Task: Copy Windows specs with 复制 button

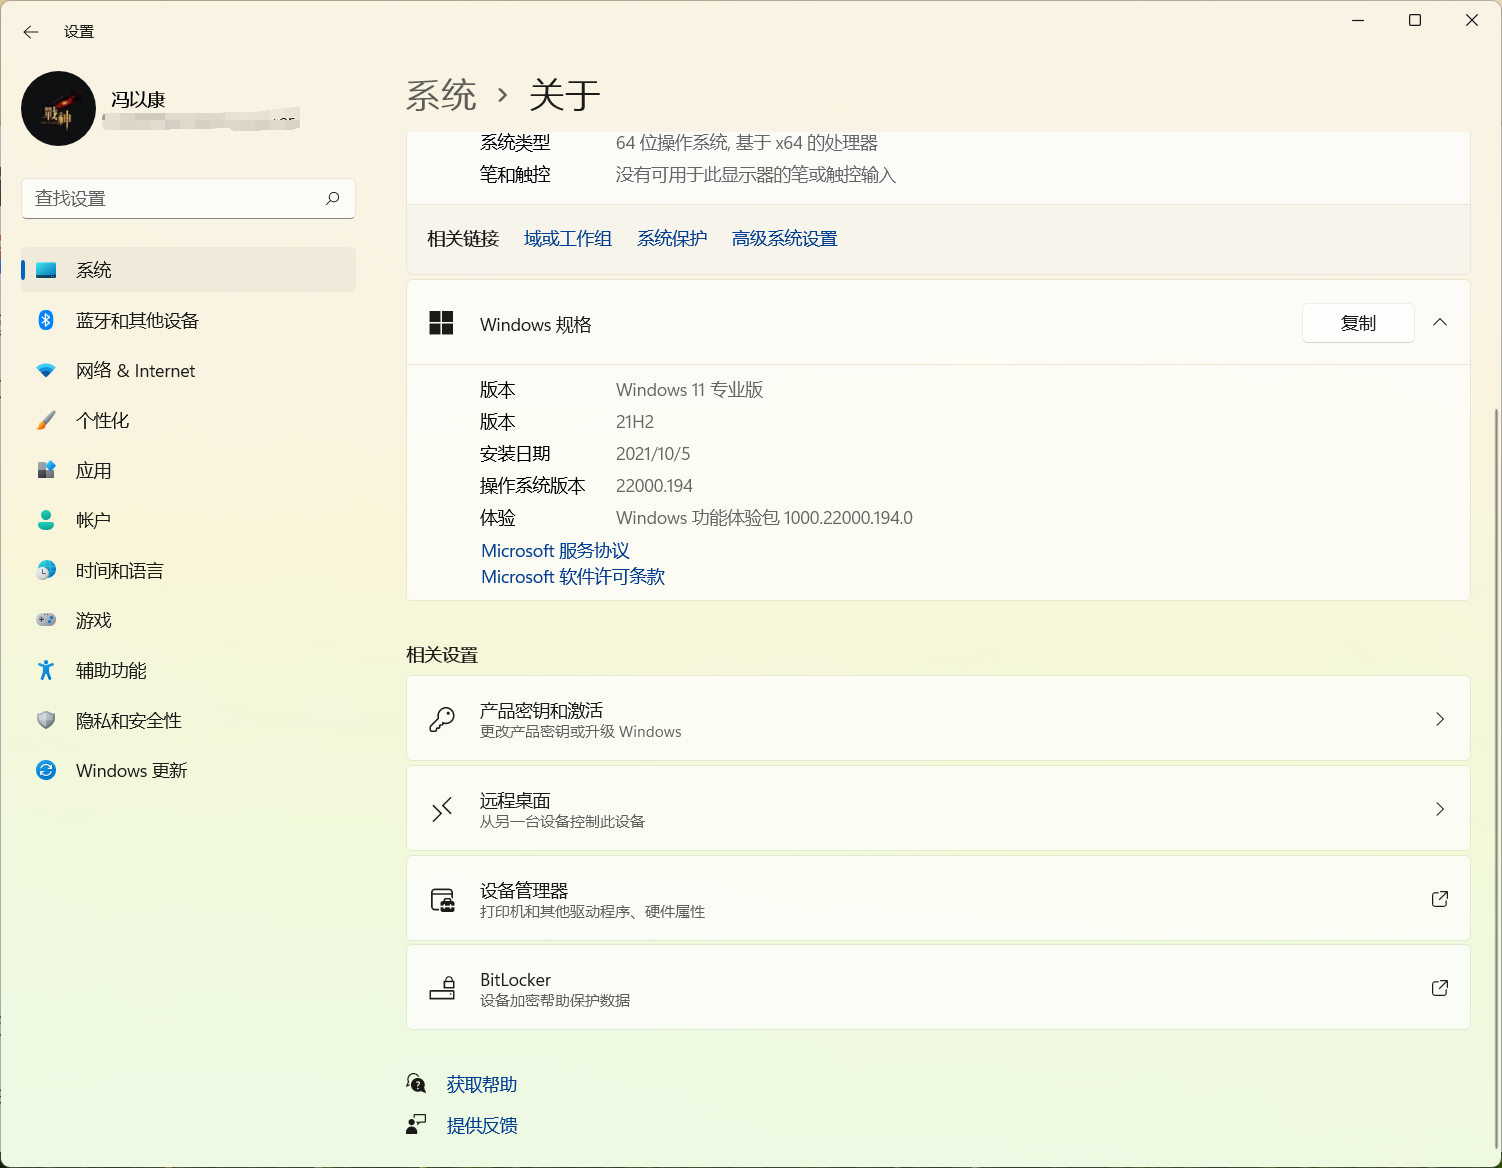Action: click(x=1358, y=323)
